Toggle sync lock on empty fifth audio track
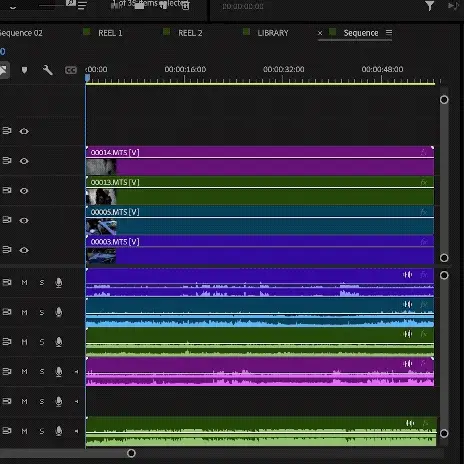 point(7,401)
